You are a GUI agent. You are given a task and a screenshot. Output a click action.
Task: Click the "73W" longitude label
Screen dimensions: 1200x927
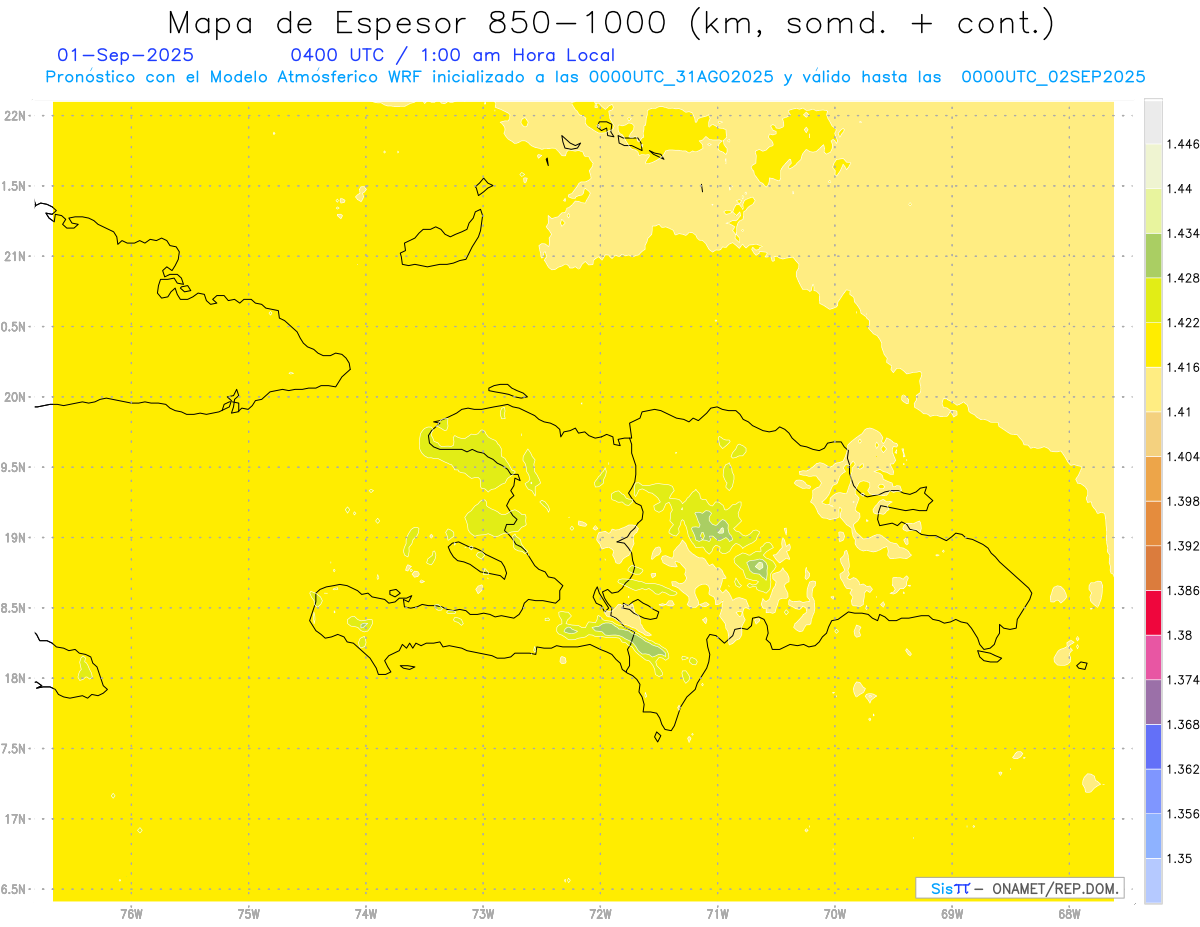(x=483, y=913)
